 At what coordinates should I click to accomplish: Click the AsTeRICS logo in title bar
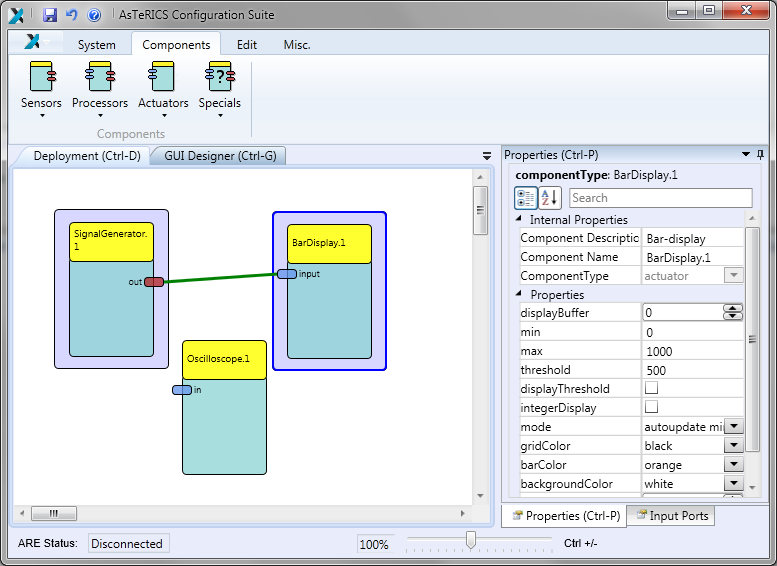coord(16,15)
